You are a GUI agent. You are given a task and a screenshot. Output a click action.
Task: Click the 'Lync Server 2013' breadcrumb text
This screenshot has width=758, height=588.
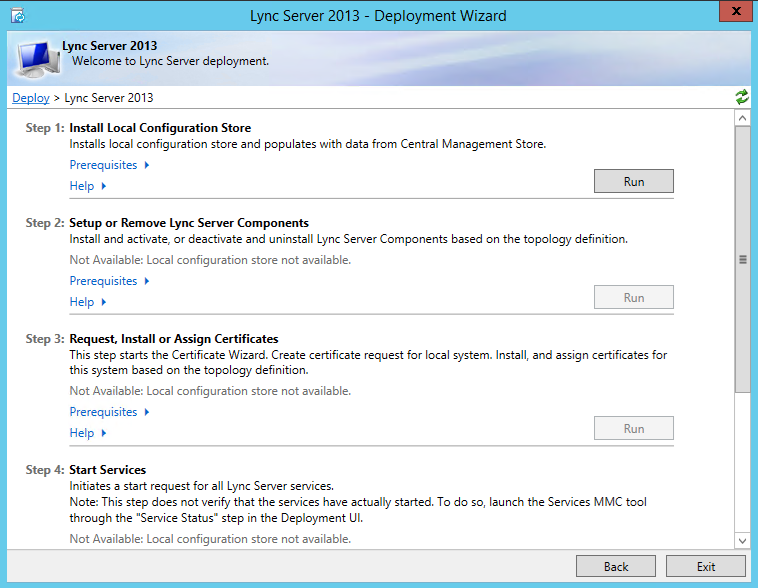coord(109,98)
